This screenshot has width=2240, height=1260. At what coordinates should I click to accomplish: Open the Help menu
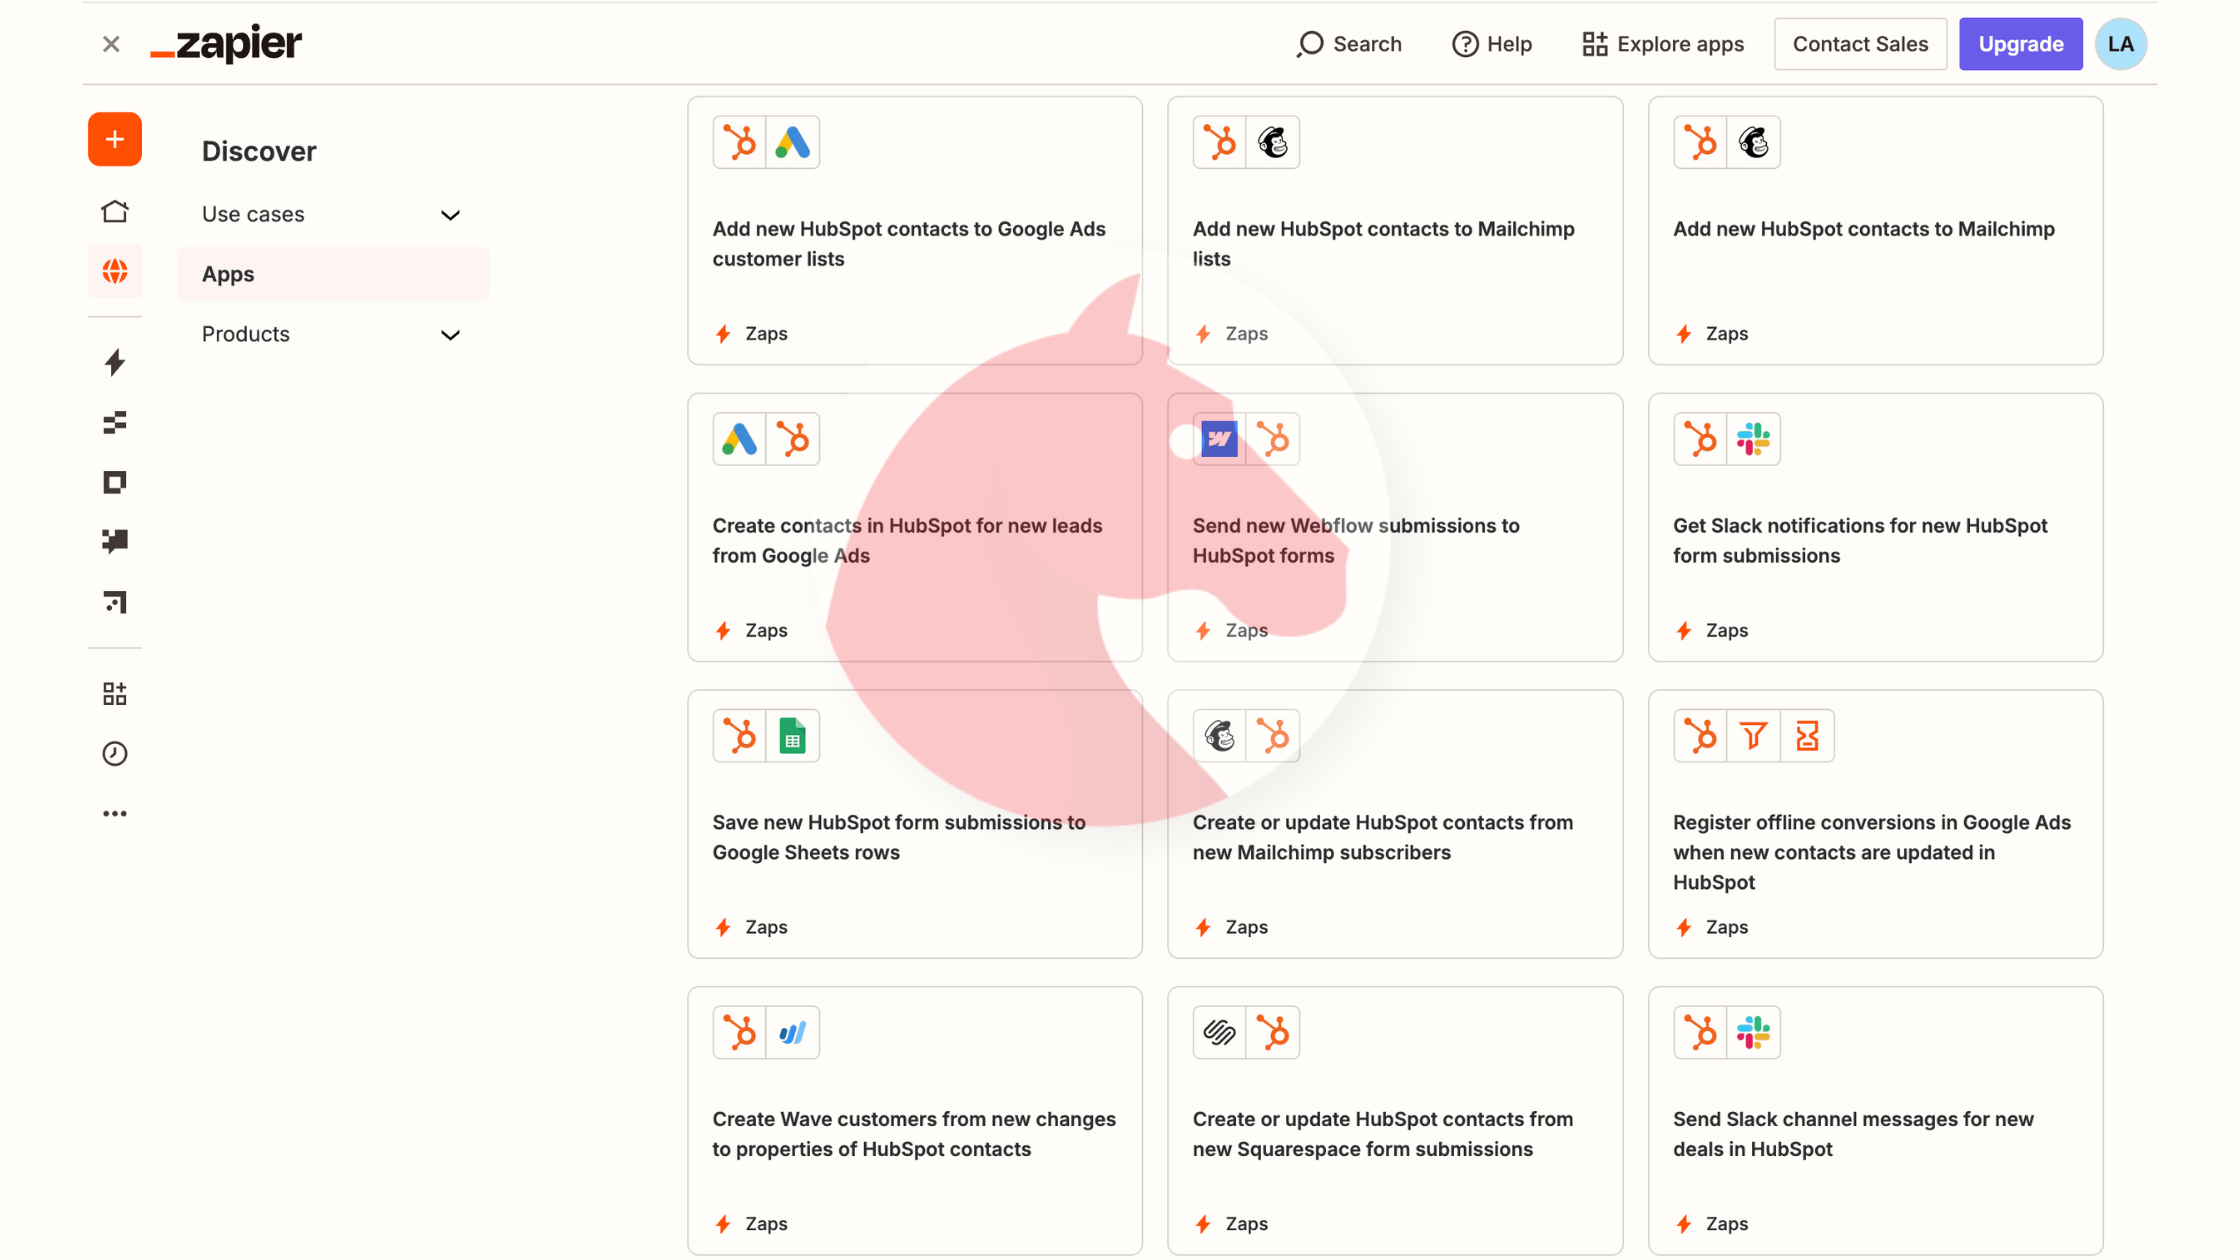pyautogui.click(x=1492, y=44)
